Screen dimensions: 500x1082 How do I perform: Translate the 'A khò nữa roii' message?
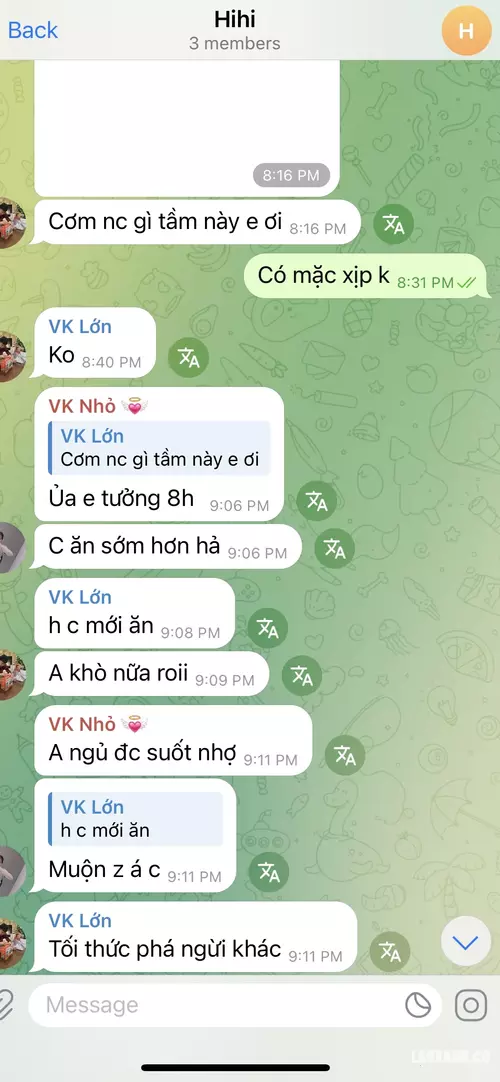302,676
